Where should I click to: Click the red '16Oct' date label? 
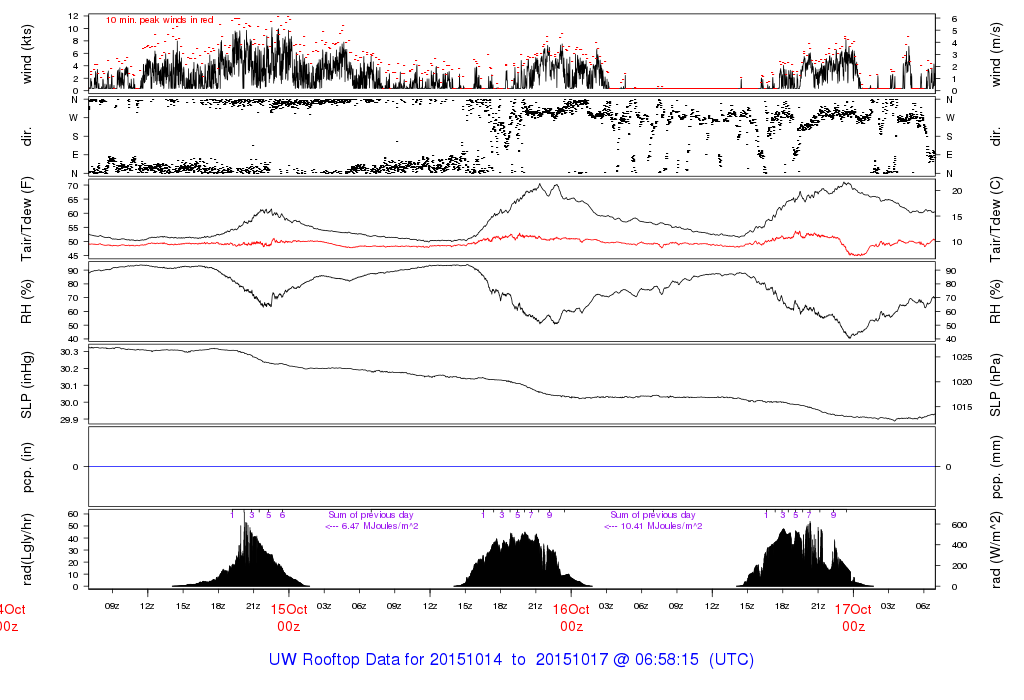571,609
